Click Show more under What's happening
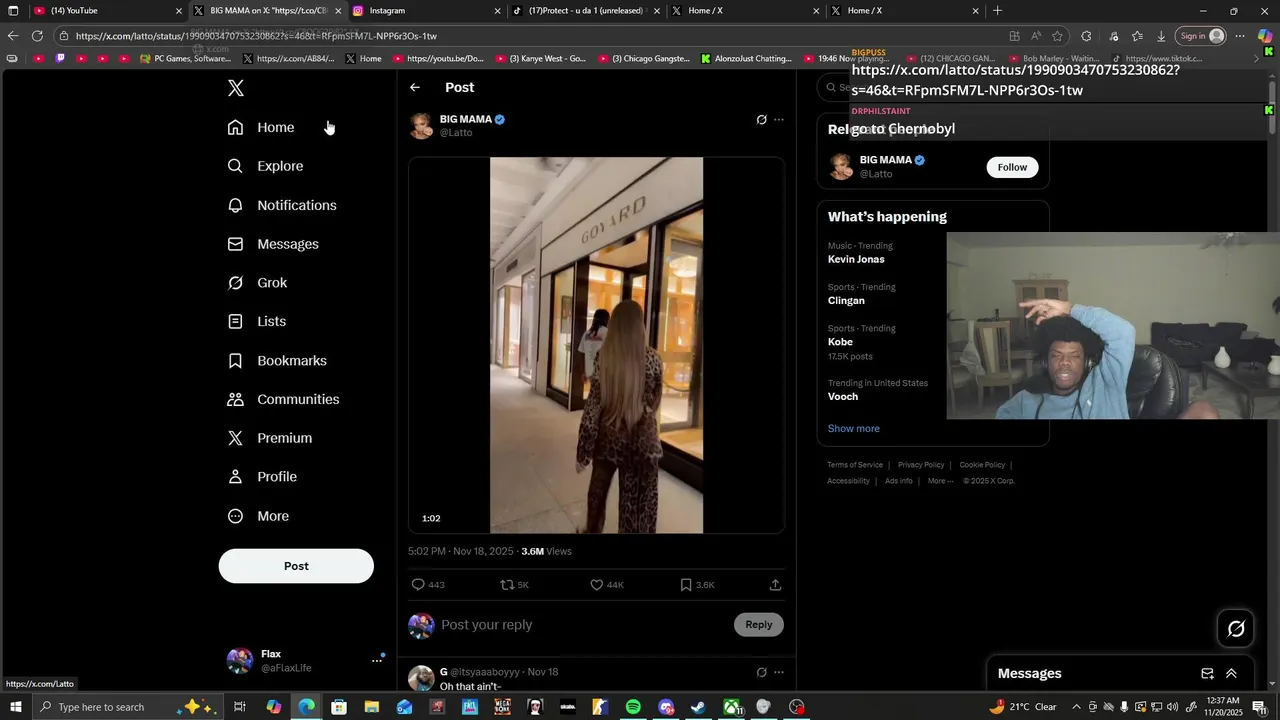The image size is (1280, 720). (x=853, y=429)
